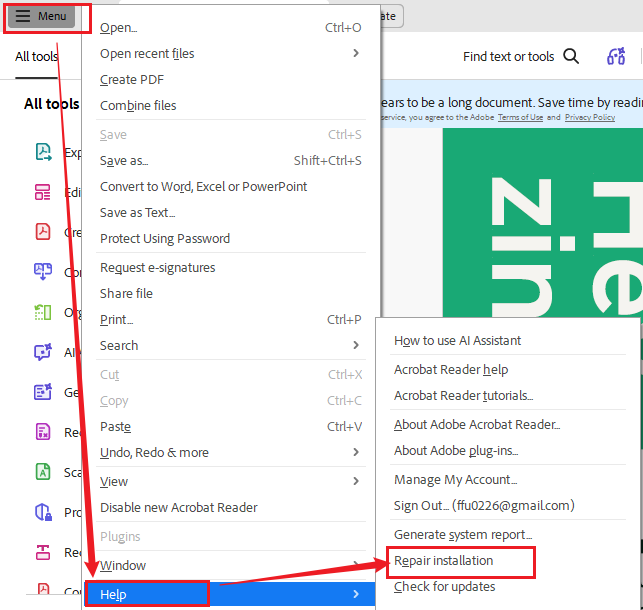This screenshot has height=610, width=643.
Task: Choose Print... from the menu
Action: click(x=230, y=319)
